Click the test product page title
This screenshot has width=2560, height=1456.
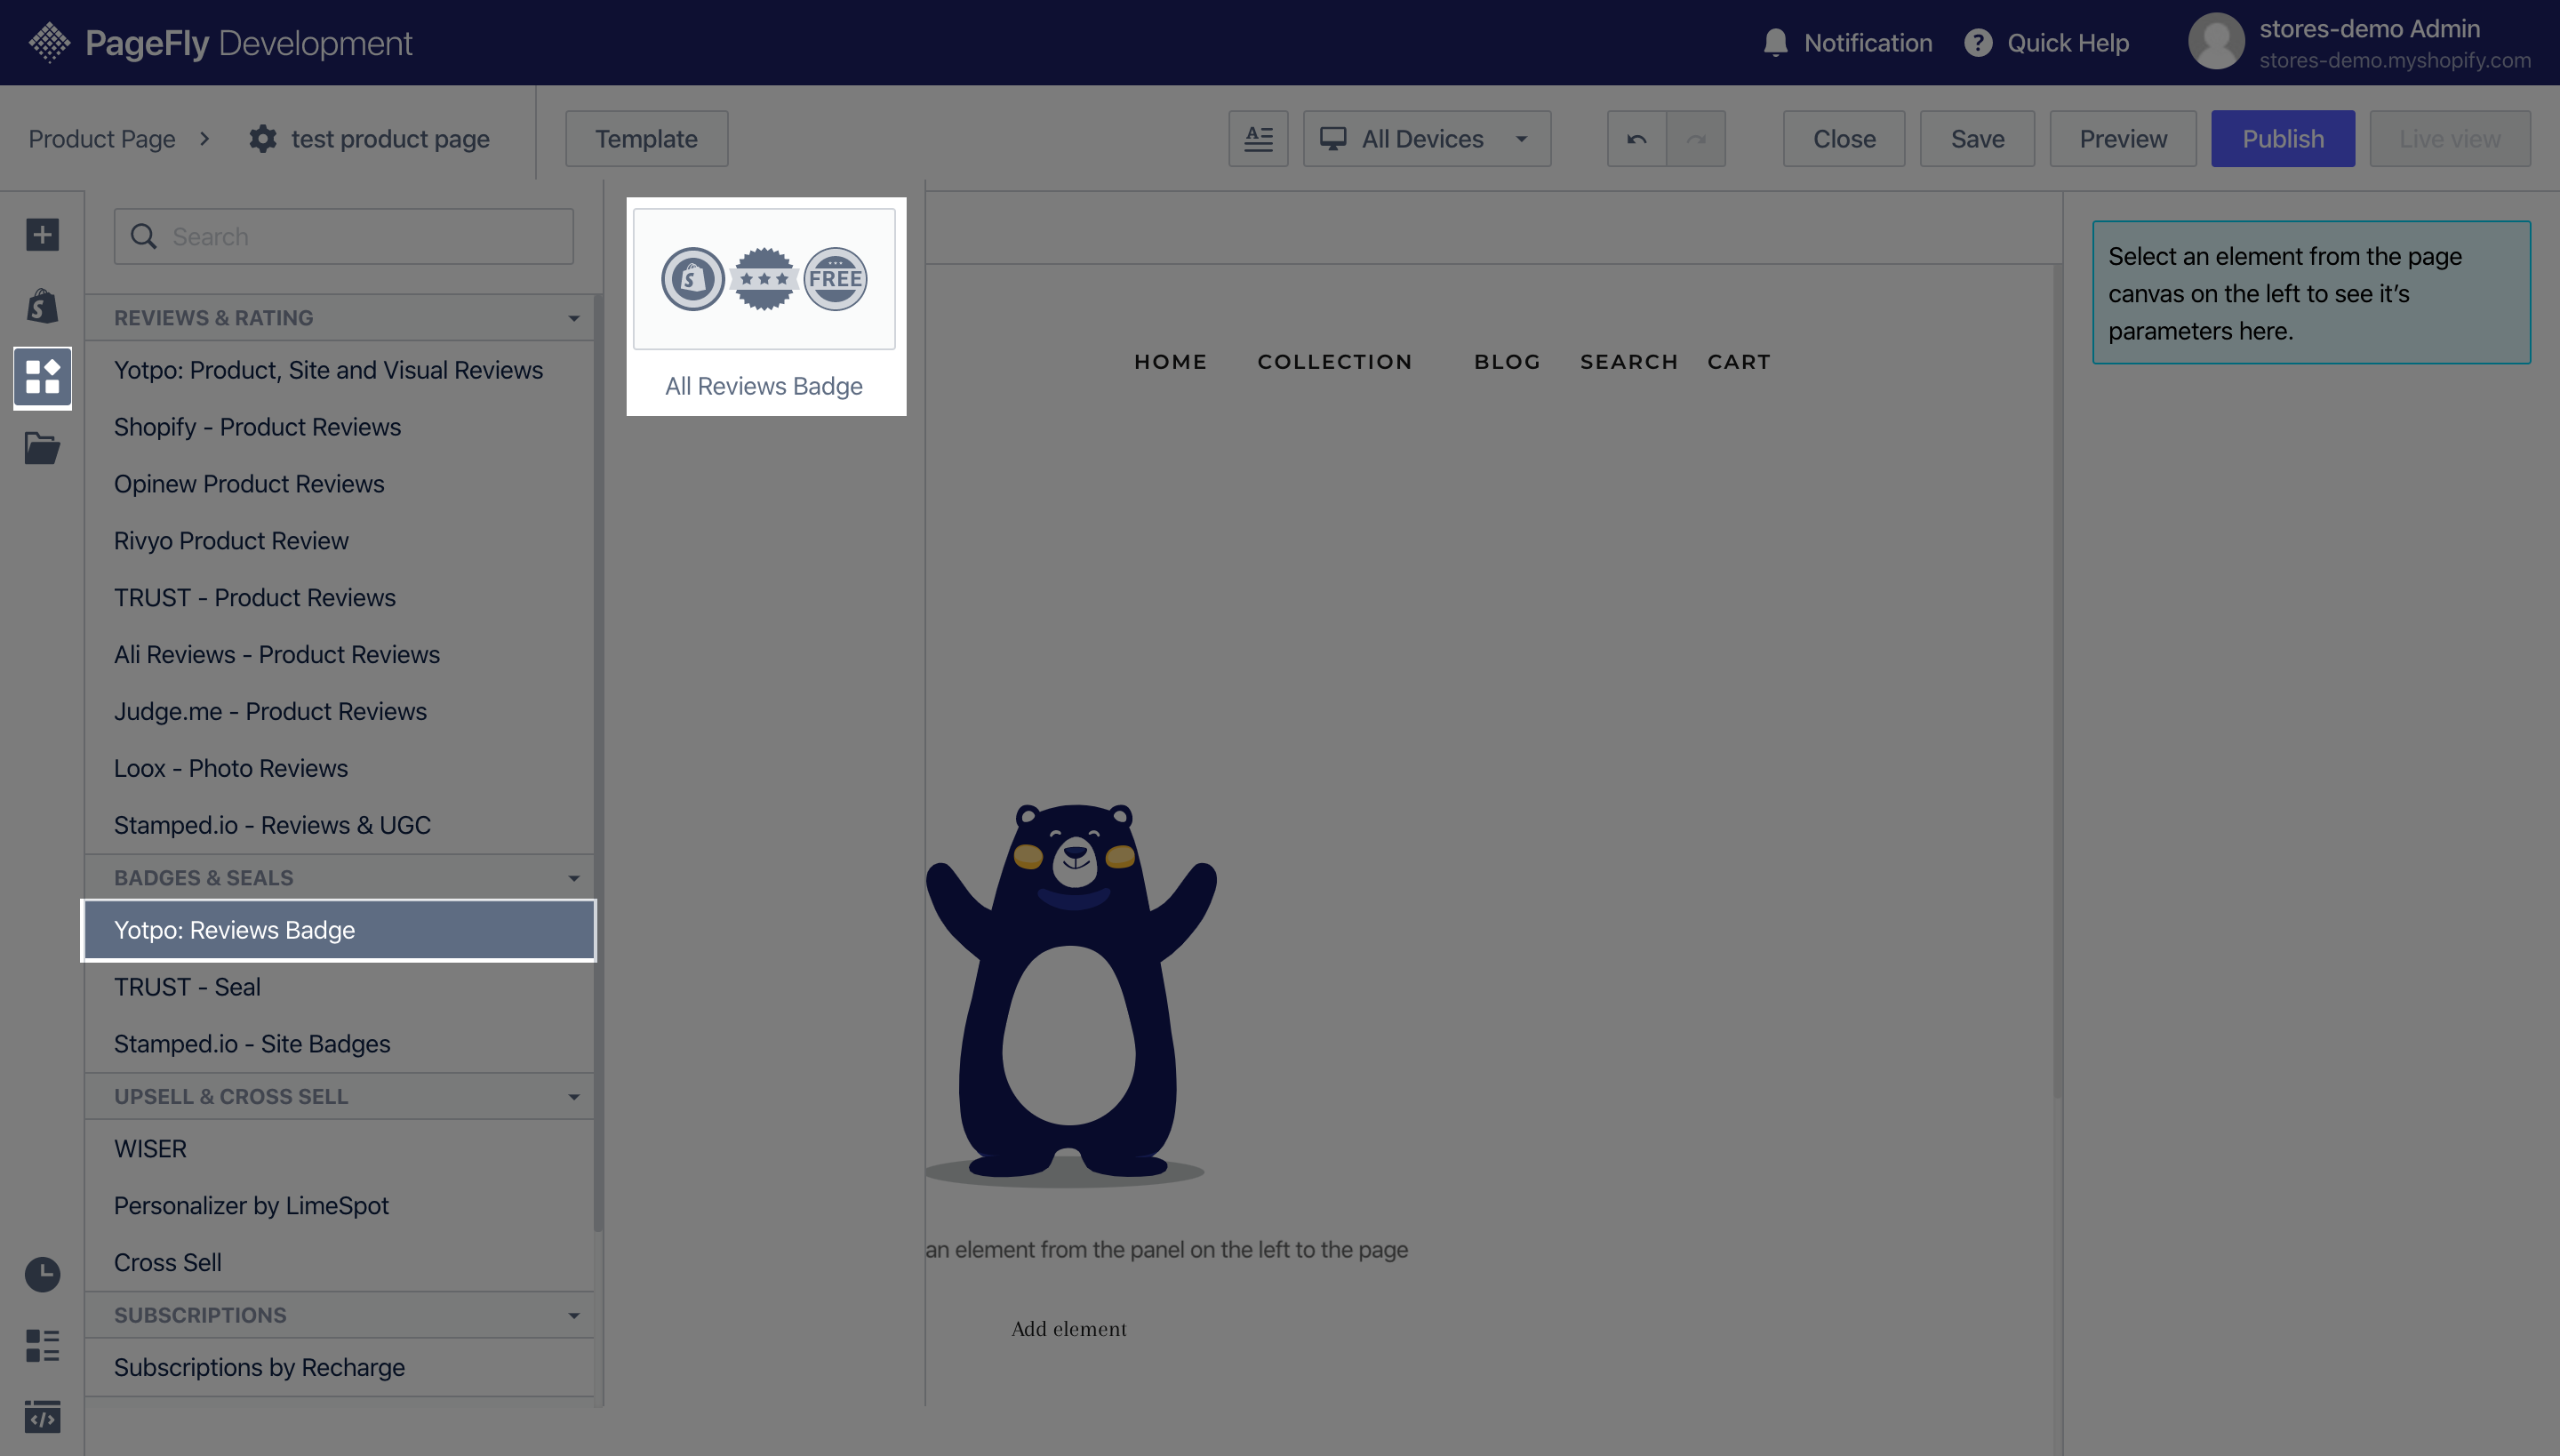click(x=390, y=138)
